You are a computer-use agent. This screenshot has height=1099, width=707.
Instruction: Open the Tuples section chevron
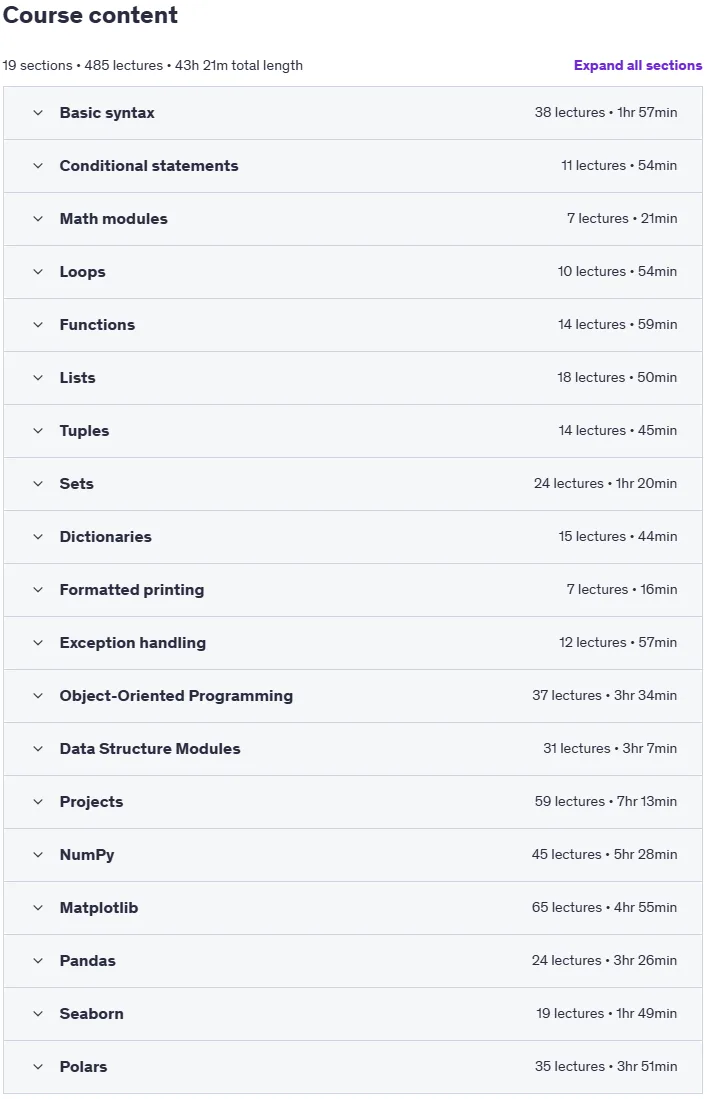(38, 431)
